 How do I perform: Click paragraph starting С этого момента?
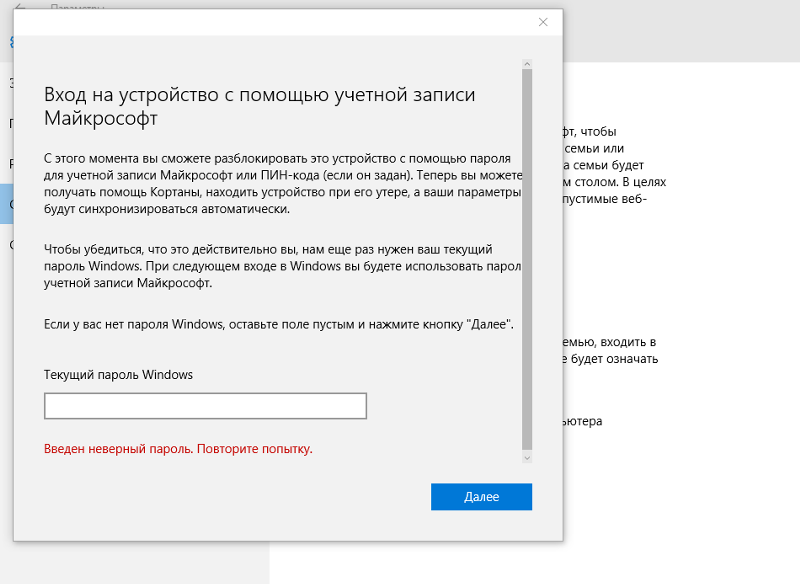(283, 184)
